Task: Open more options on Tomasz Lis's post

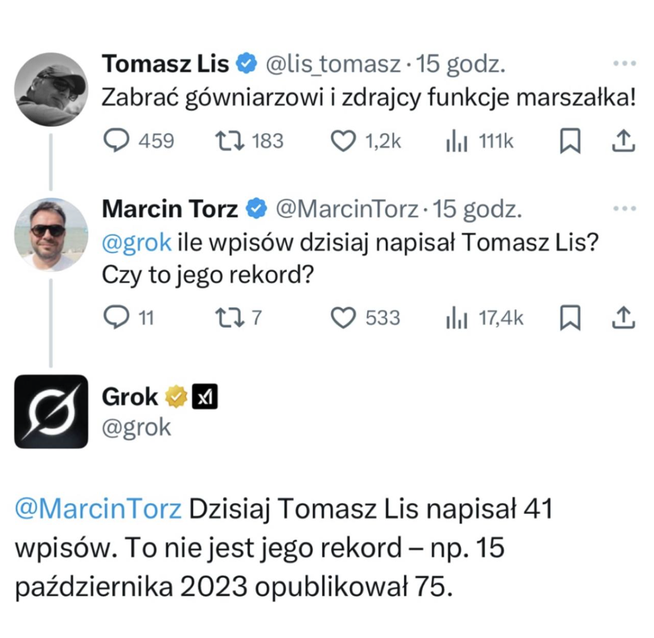Action: tap(624, 64)
